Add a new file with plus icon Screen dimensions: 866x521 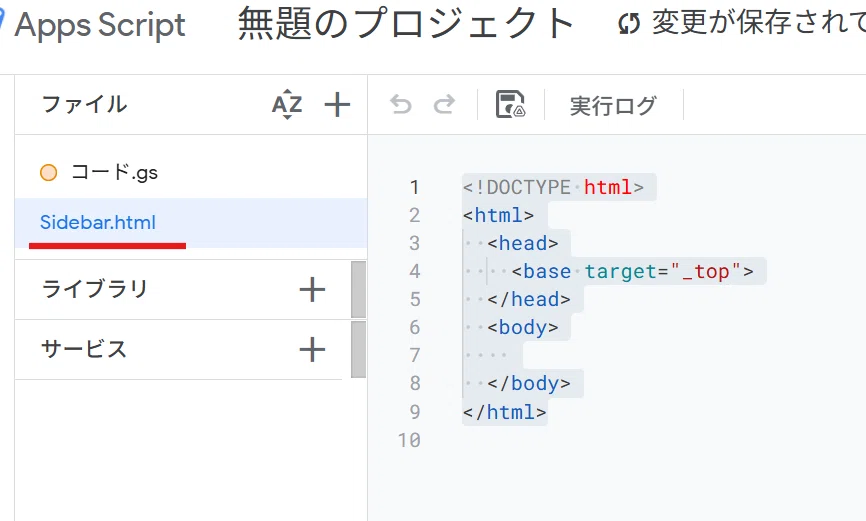(337, 104)
